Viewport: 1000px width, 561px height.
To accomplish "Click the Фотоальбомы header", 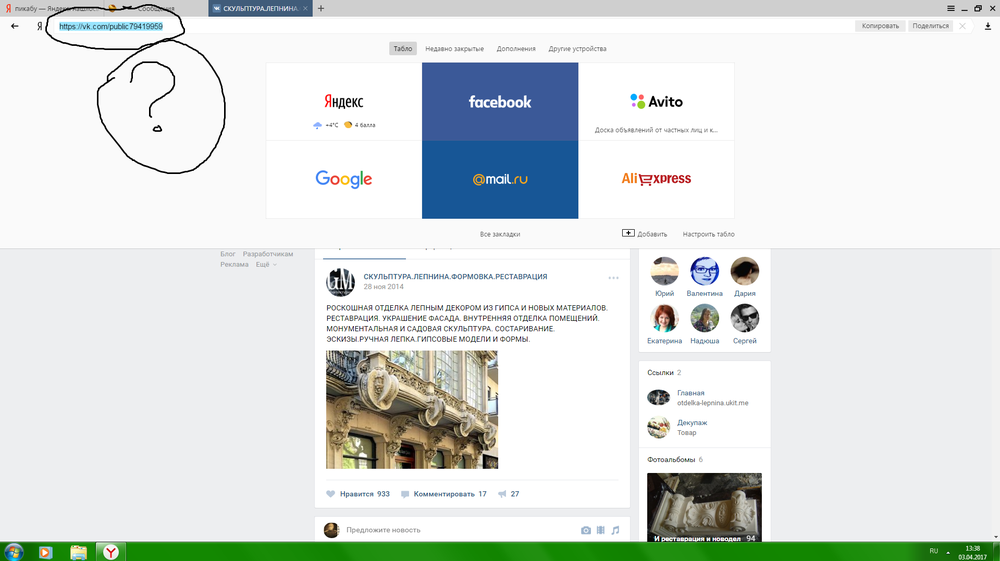I will click(675, 460).
